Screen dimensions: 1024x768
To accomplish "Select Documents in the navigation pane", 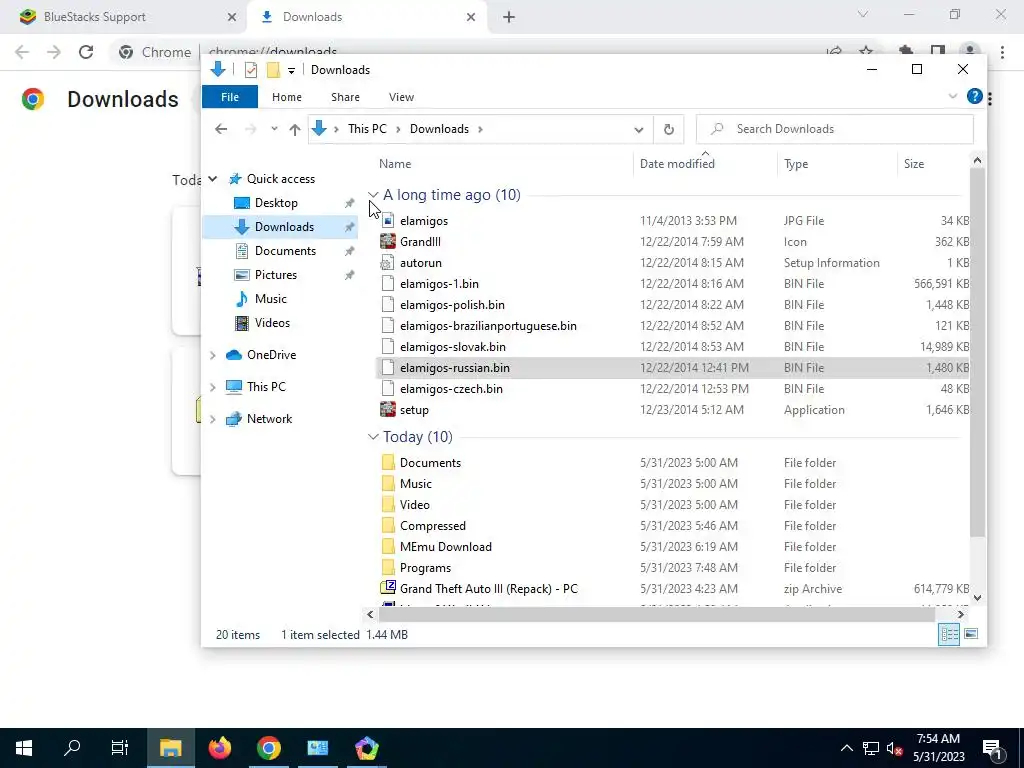I will coord(285,251).
